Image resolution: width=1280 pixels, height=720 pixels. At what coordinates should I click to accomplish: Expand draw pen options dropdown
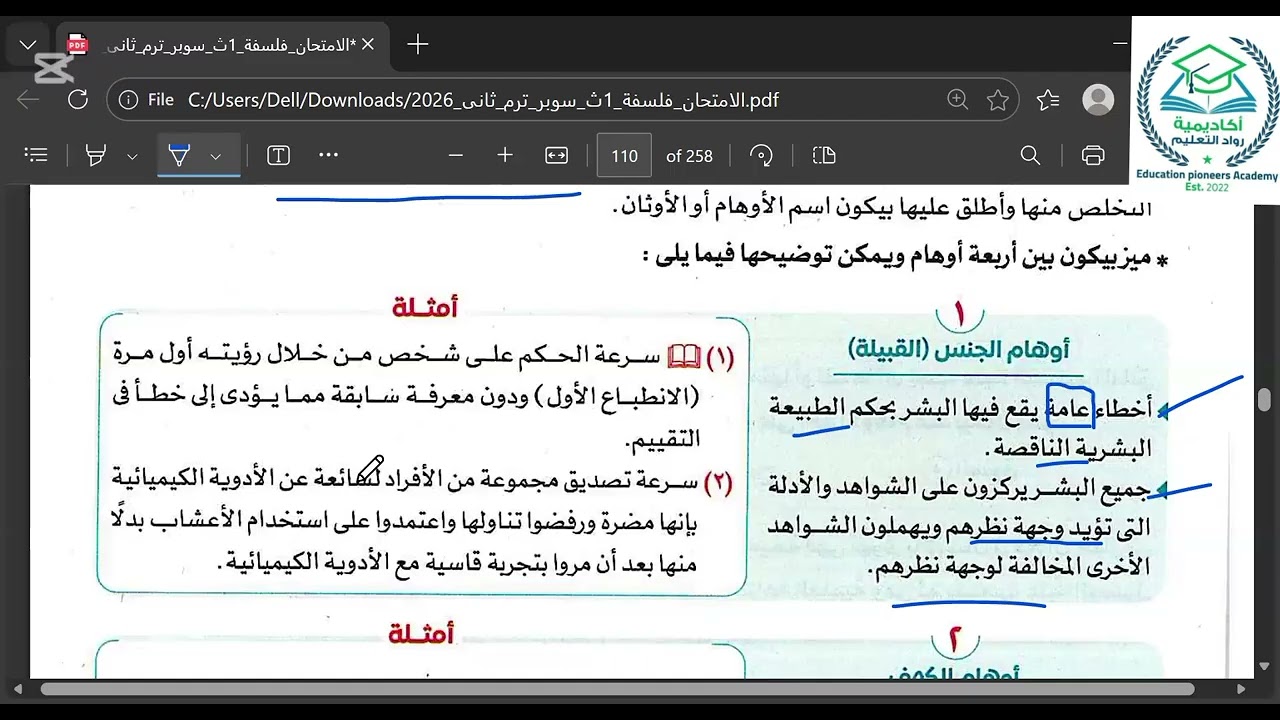(215, 156)
